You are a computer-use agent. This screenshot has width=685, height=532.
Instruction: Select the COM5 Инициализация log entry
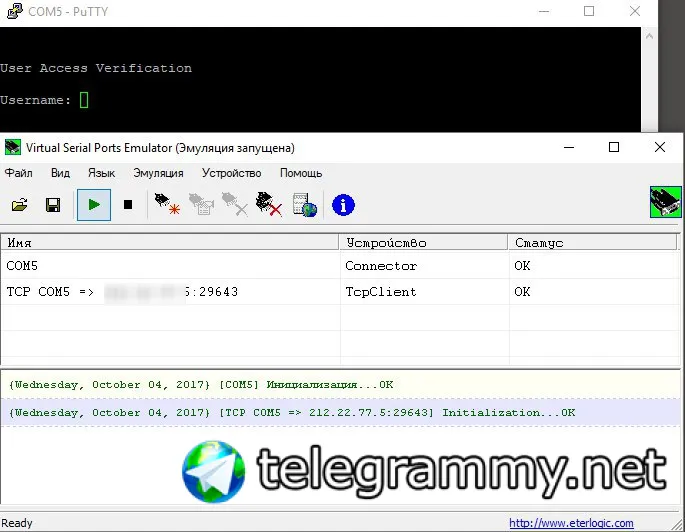pyautogui.click(x=340, y=384)
